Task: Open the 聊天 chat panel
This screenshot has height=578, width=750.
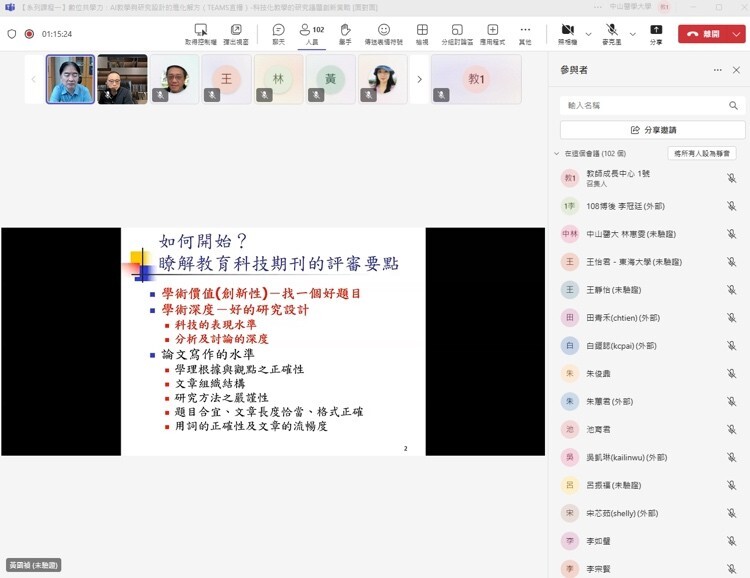Action: point(279,33)
